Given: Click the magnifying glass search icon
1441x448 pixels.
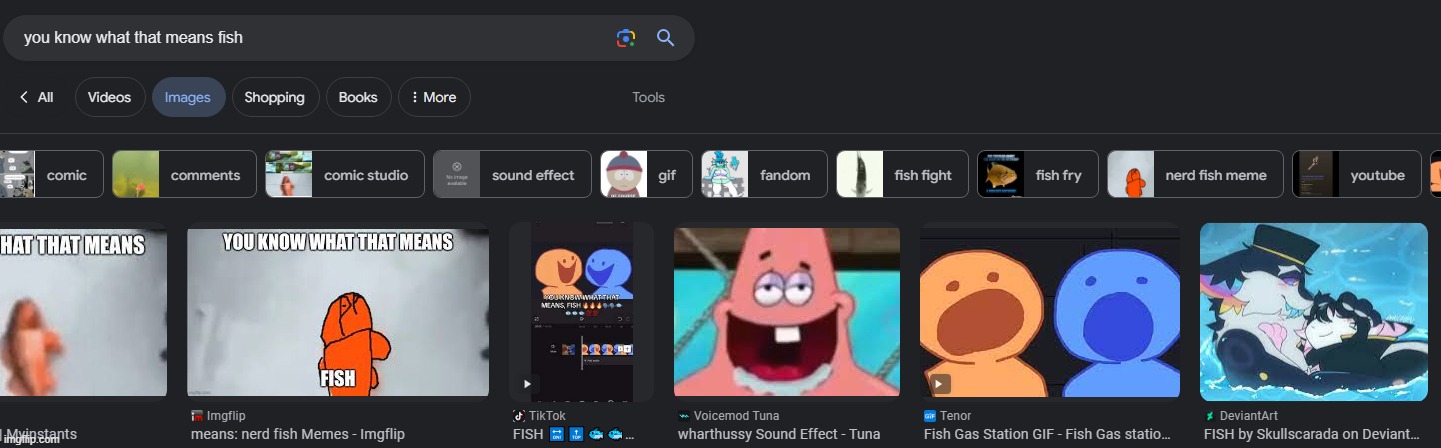Looking at the screenshot, I should pyautogui.click(x=665, y=38).
